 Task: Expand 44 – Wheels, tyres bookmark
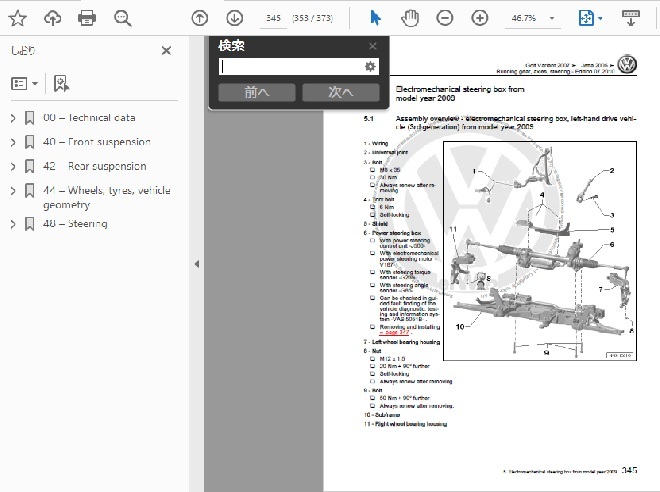13,191
